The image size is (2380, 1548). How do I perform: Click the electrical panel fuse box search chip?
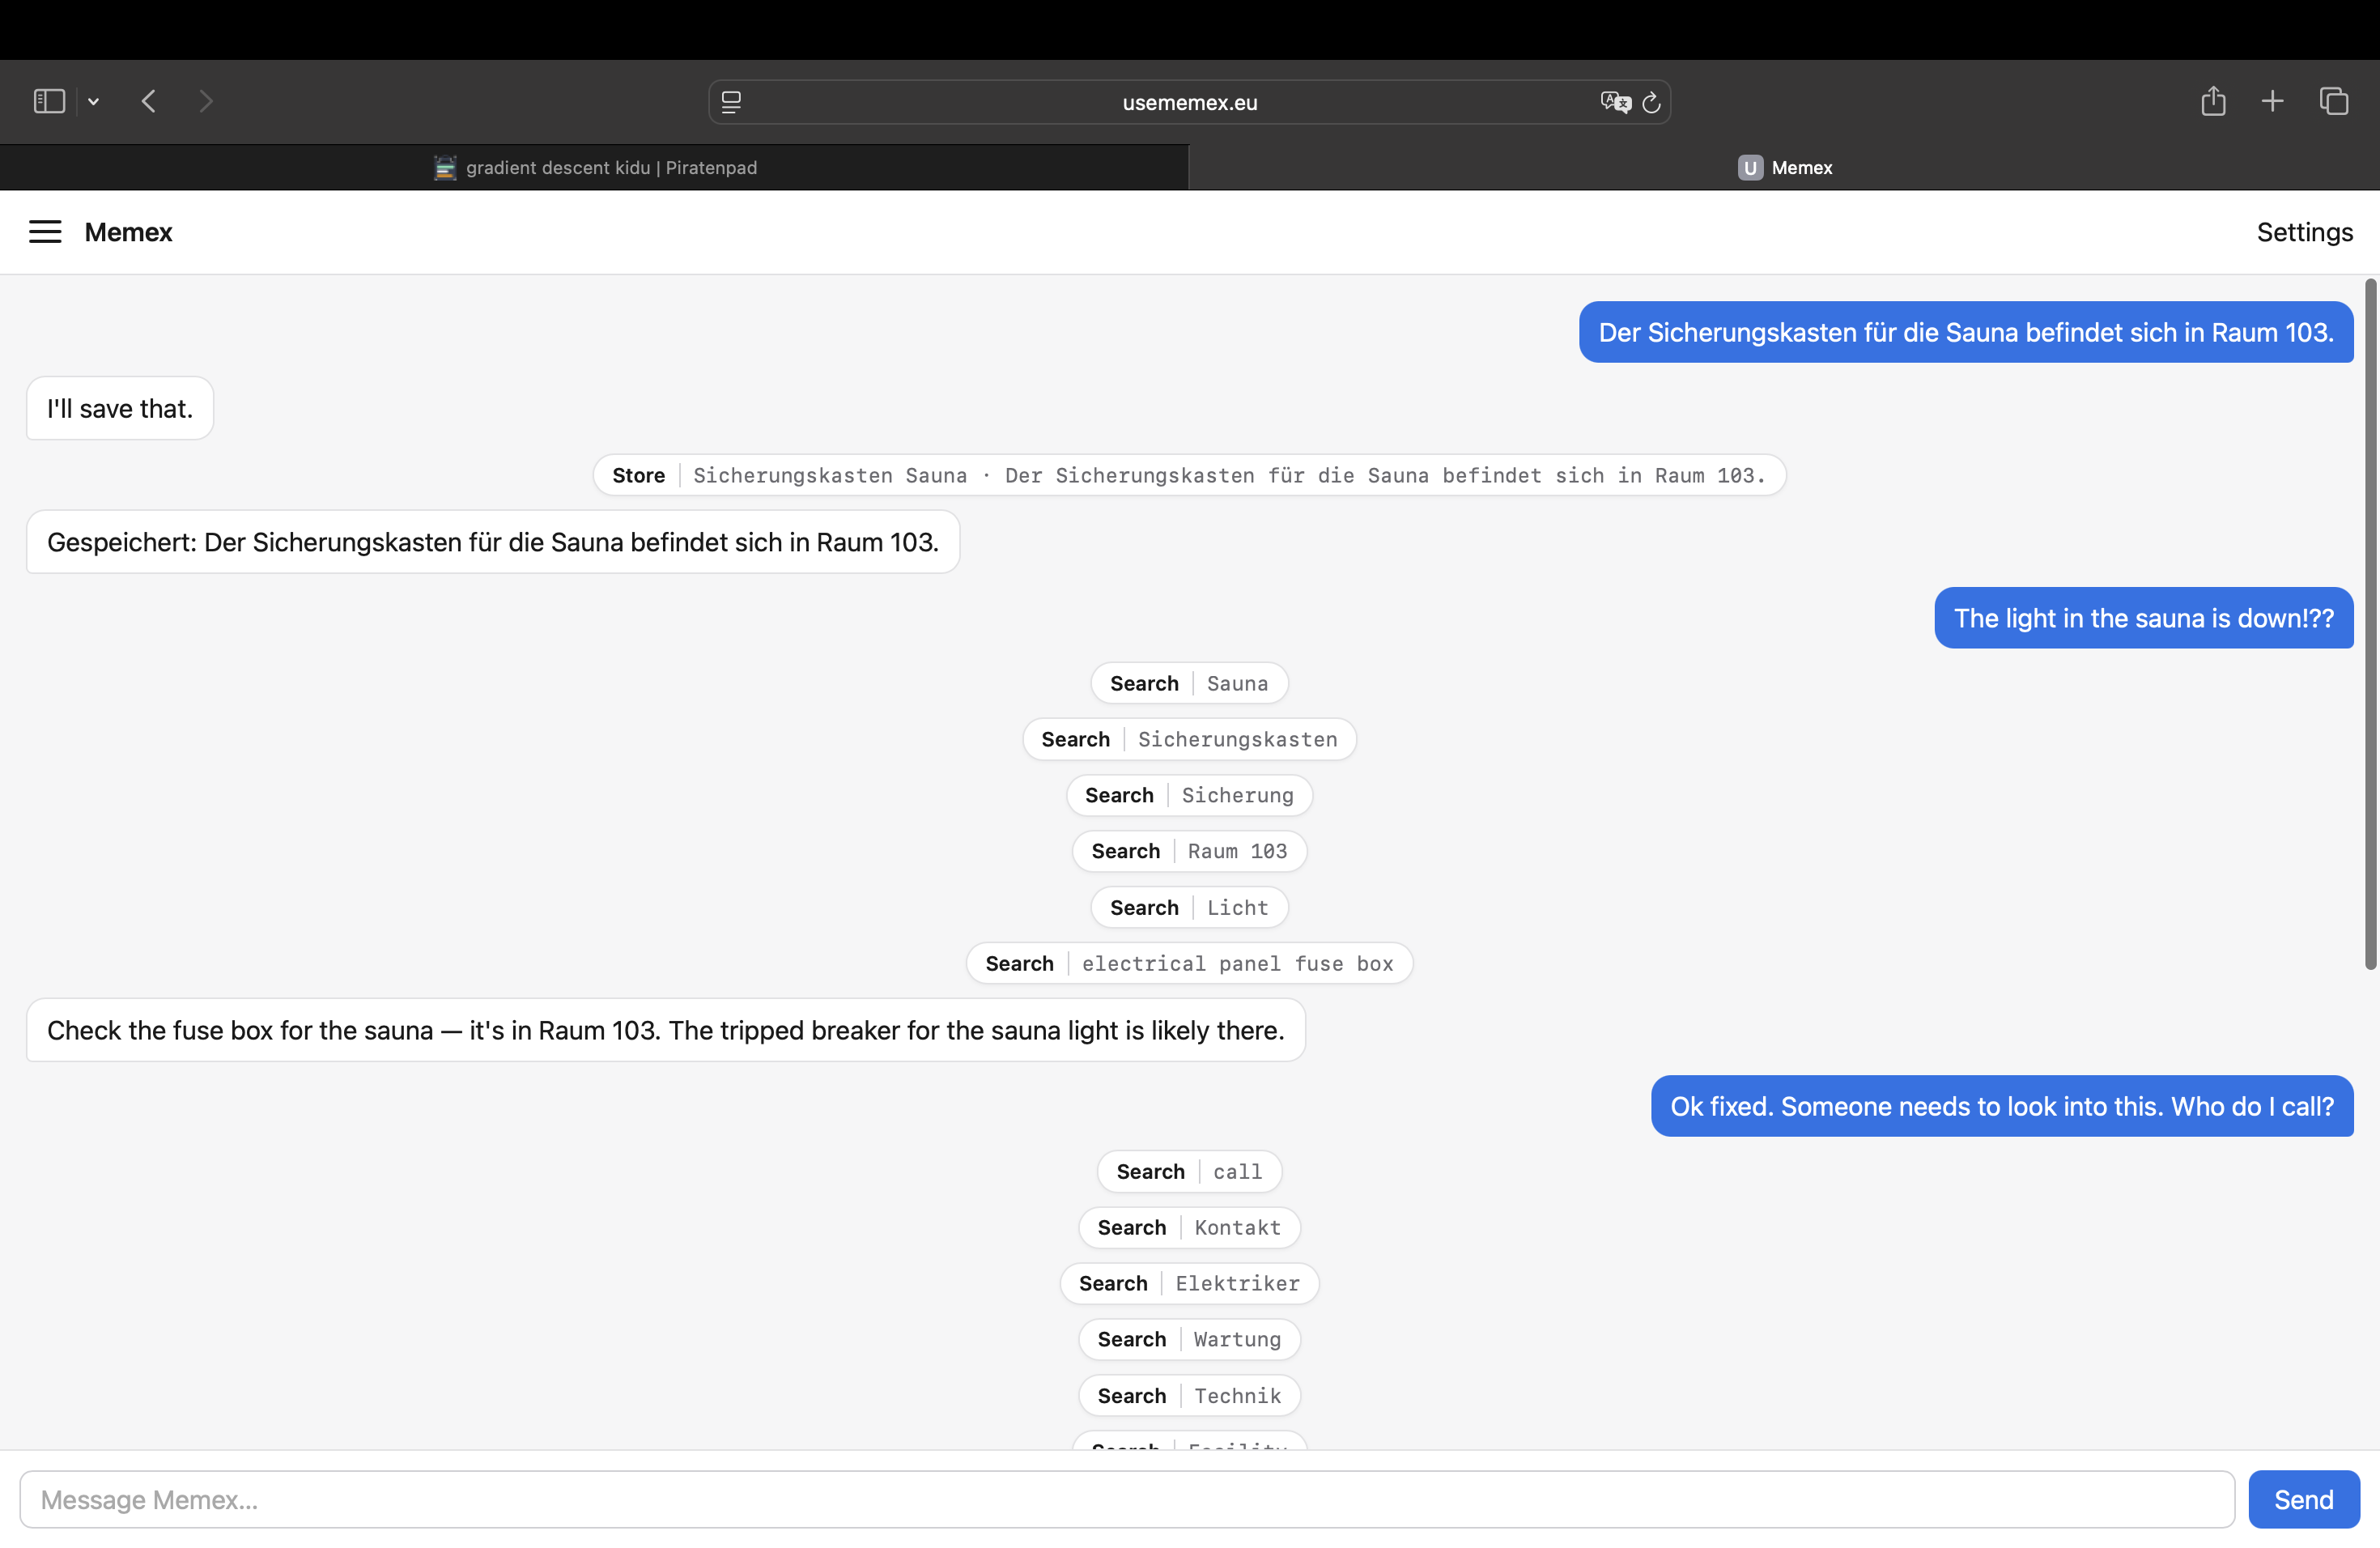coord(1189,963)
